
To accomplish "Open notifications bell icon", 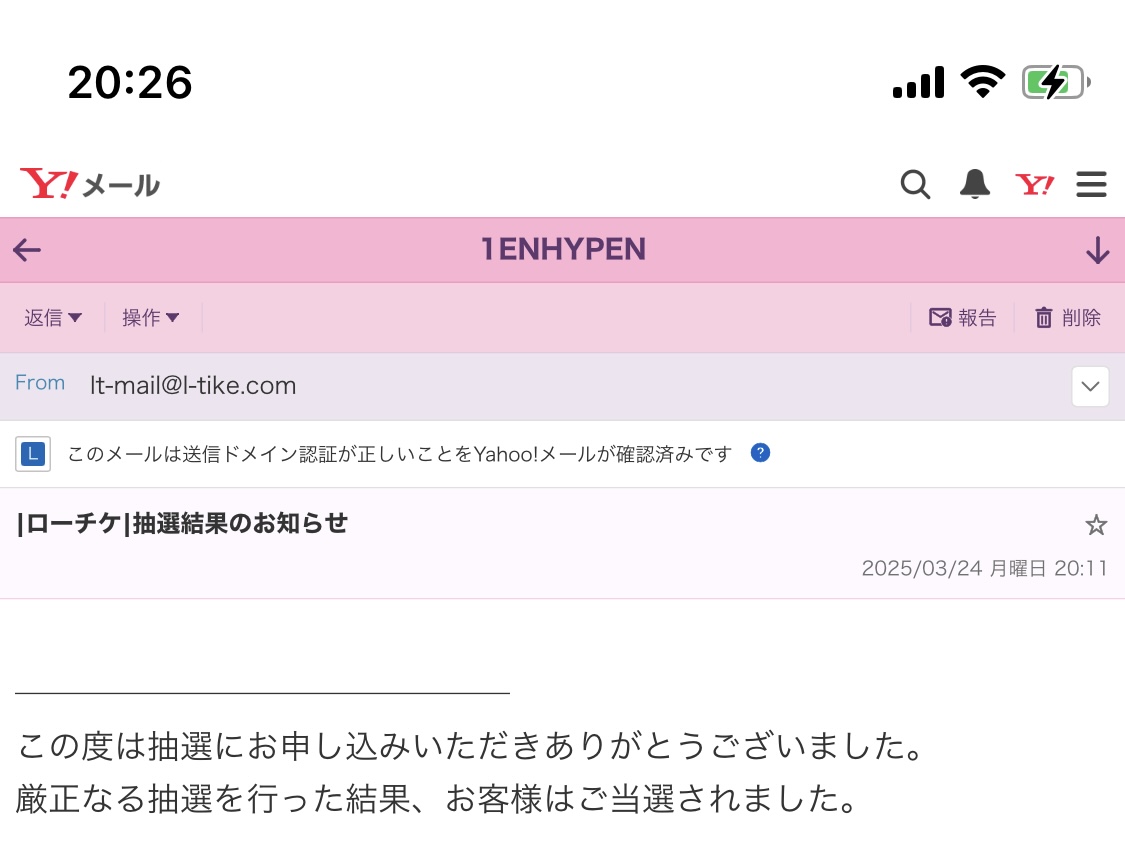I will click(x=974, y=184).
